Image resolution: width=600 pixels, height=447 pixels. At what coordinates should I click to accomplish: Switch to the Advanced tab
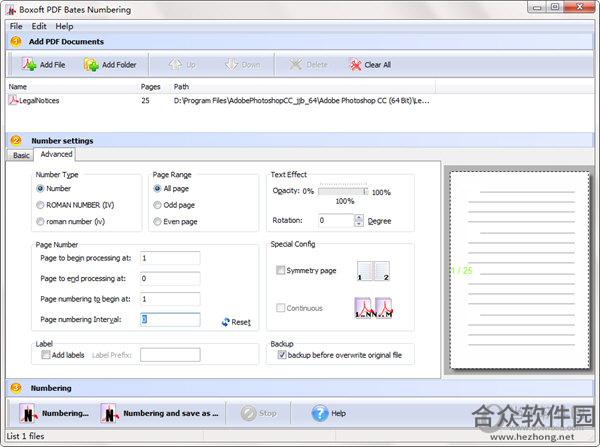pos(56,154)
